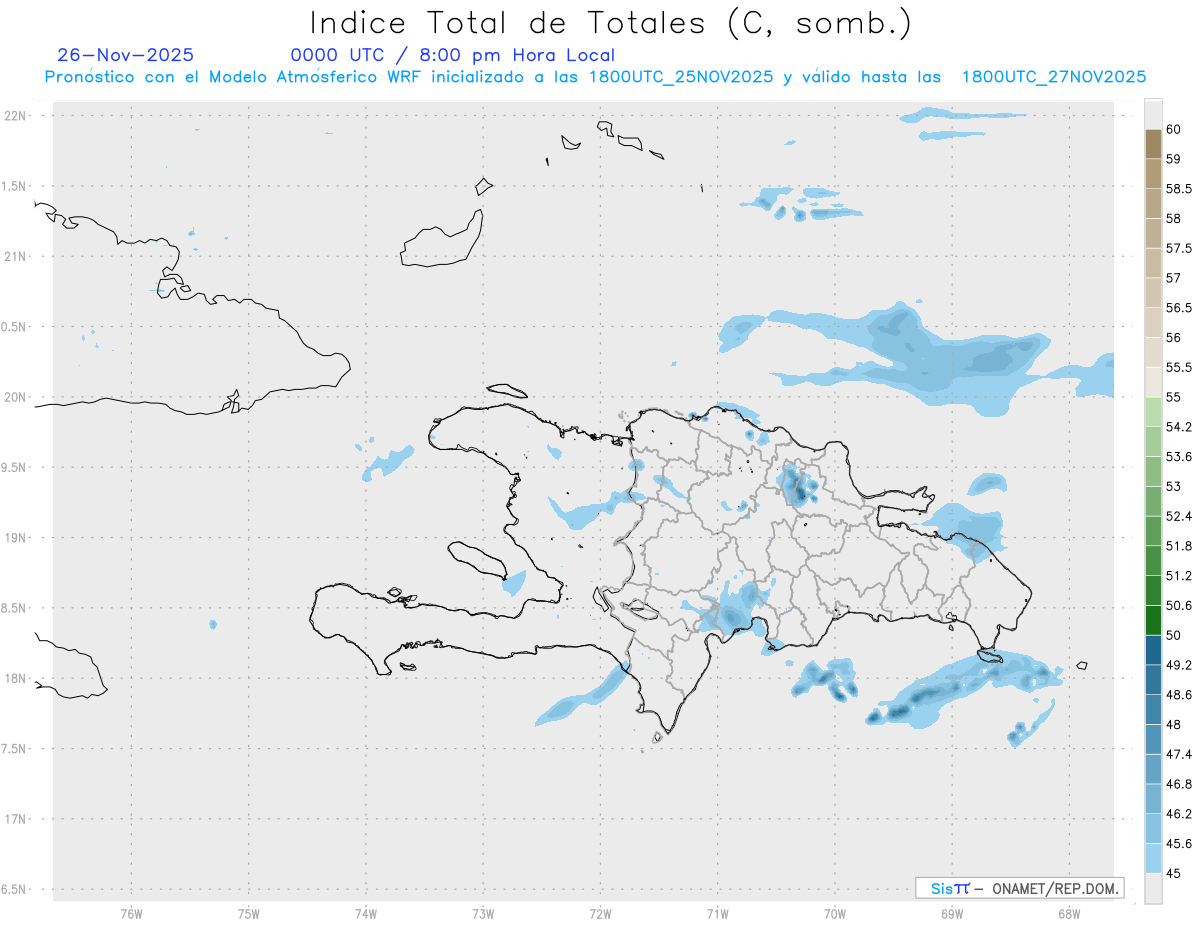This screenshot has width=1200, height=927.
Task: Click colorbar value '56.5'
Action: point(1179,307)
